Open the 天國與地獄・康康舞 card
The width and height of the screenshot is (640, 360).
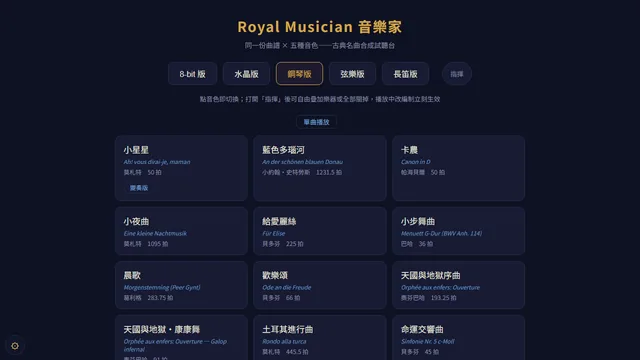(181, 338)
